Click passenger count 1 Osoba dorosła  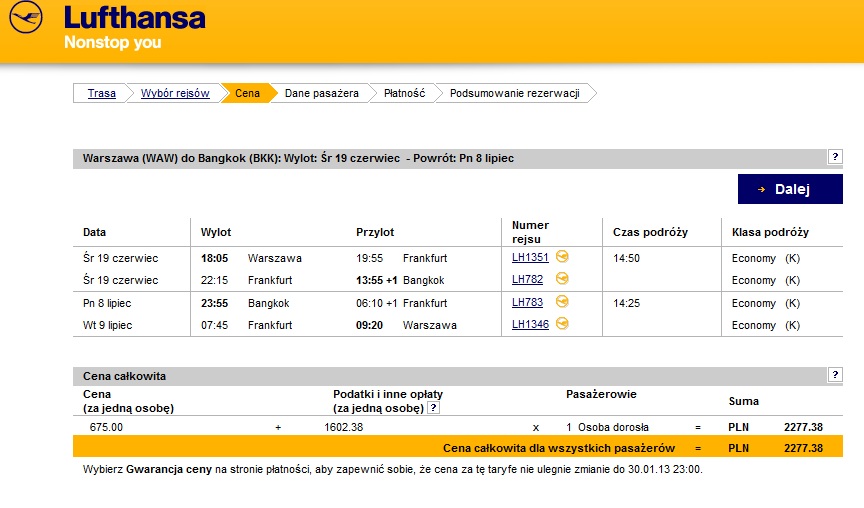[608, 427]
